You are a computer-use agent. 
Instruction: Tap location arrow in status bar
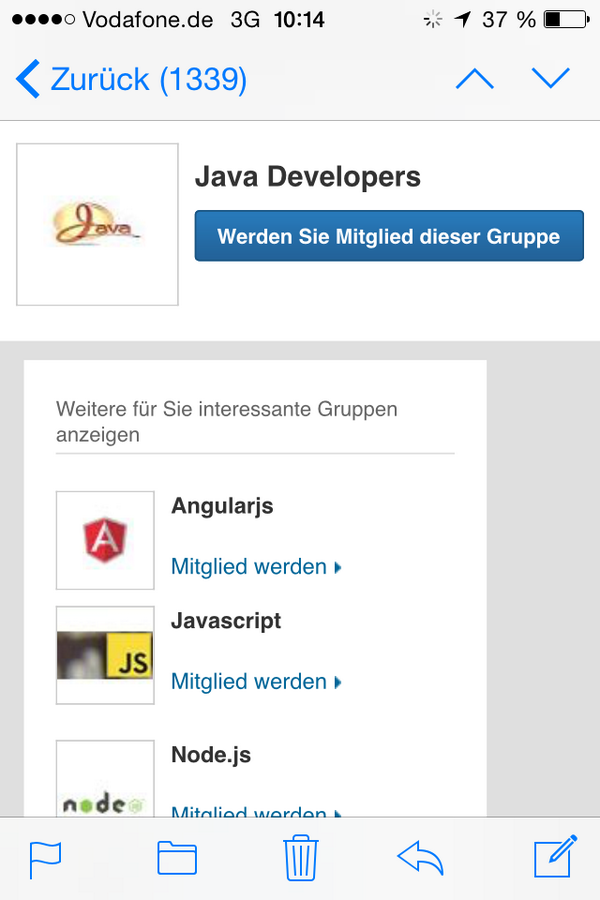coord(463,20)
